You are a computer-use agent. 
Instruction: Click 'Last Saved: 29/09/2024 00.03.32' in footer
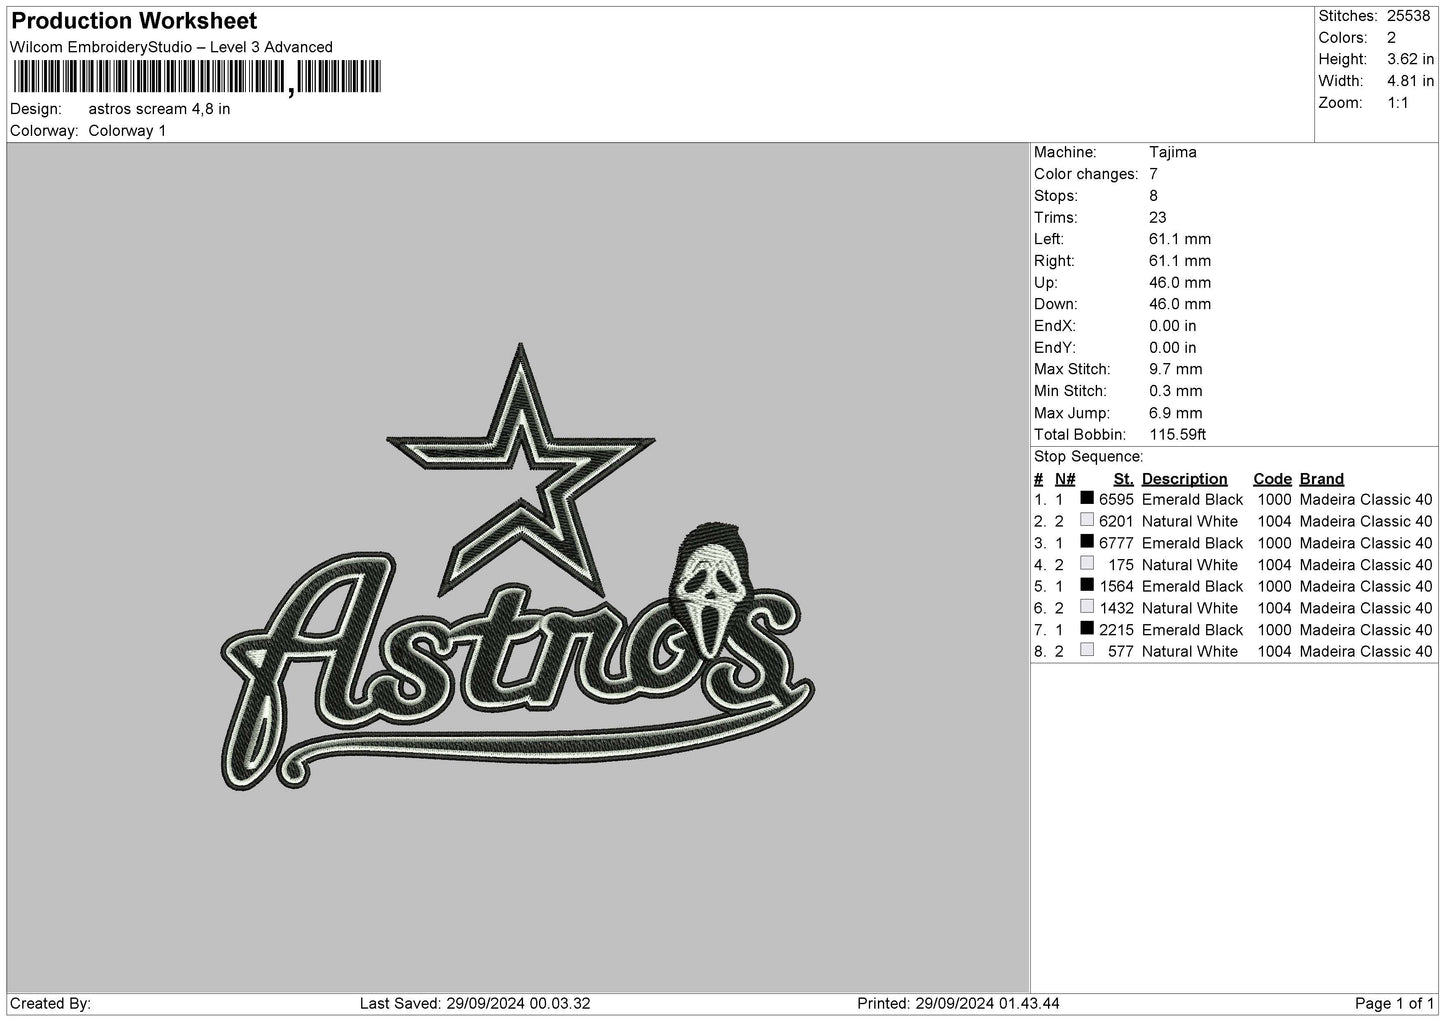[x=475, y=1003]
